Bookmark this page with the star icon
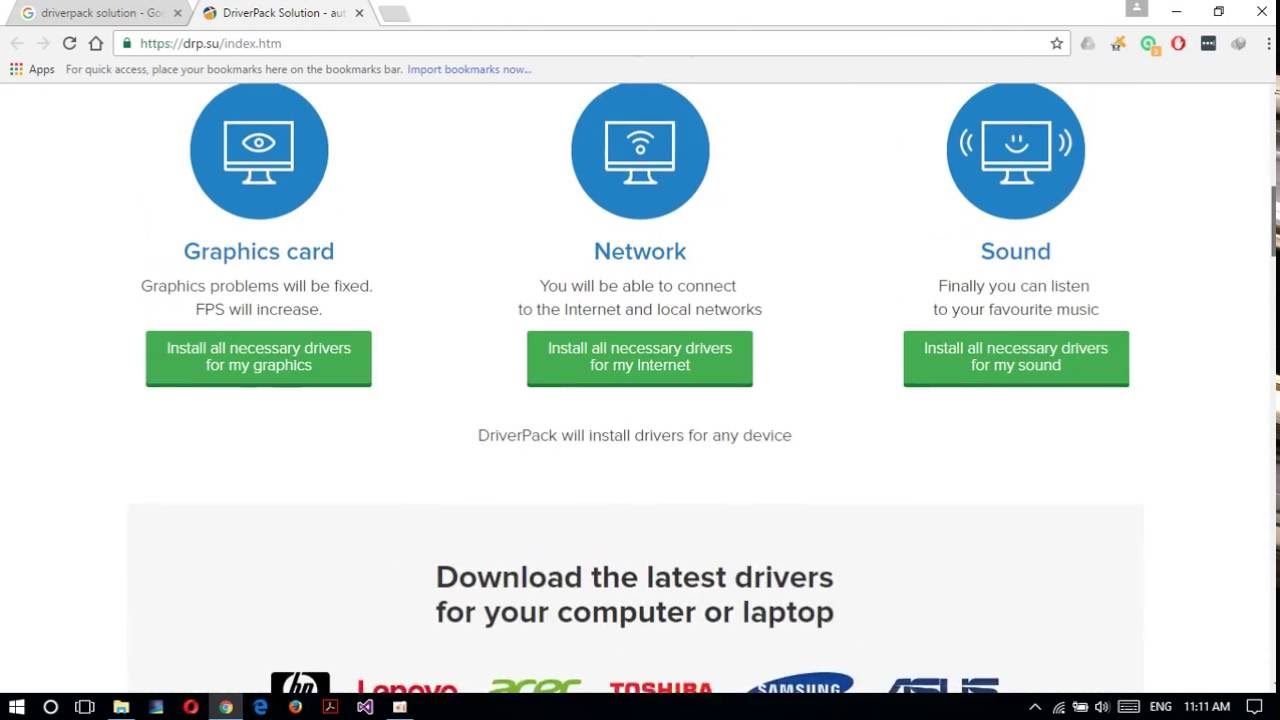 [x=1056, y=43]
